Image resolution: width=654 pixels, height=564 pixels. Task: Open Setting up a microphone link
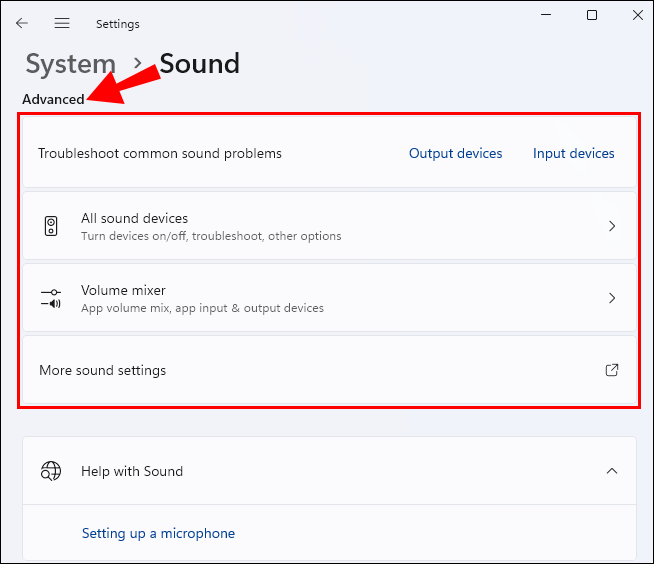pyautogui.click(x=158, y=533)
